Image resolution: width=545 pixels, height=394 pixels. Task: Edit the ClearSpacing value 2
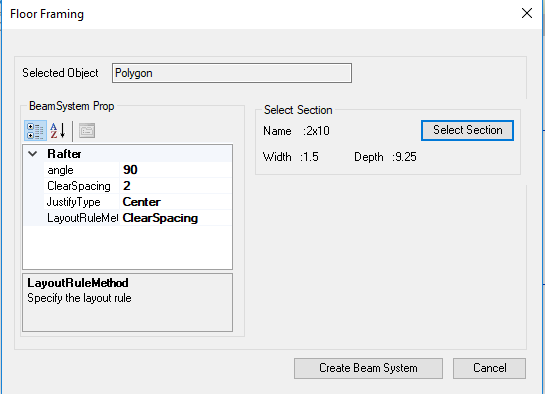pyautogui.click(x=176, y=186)
